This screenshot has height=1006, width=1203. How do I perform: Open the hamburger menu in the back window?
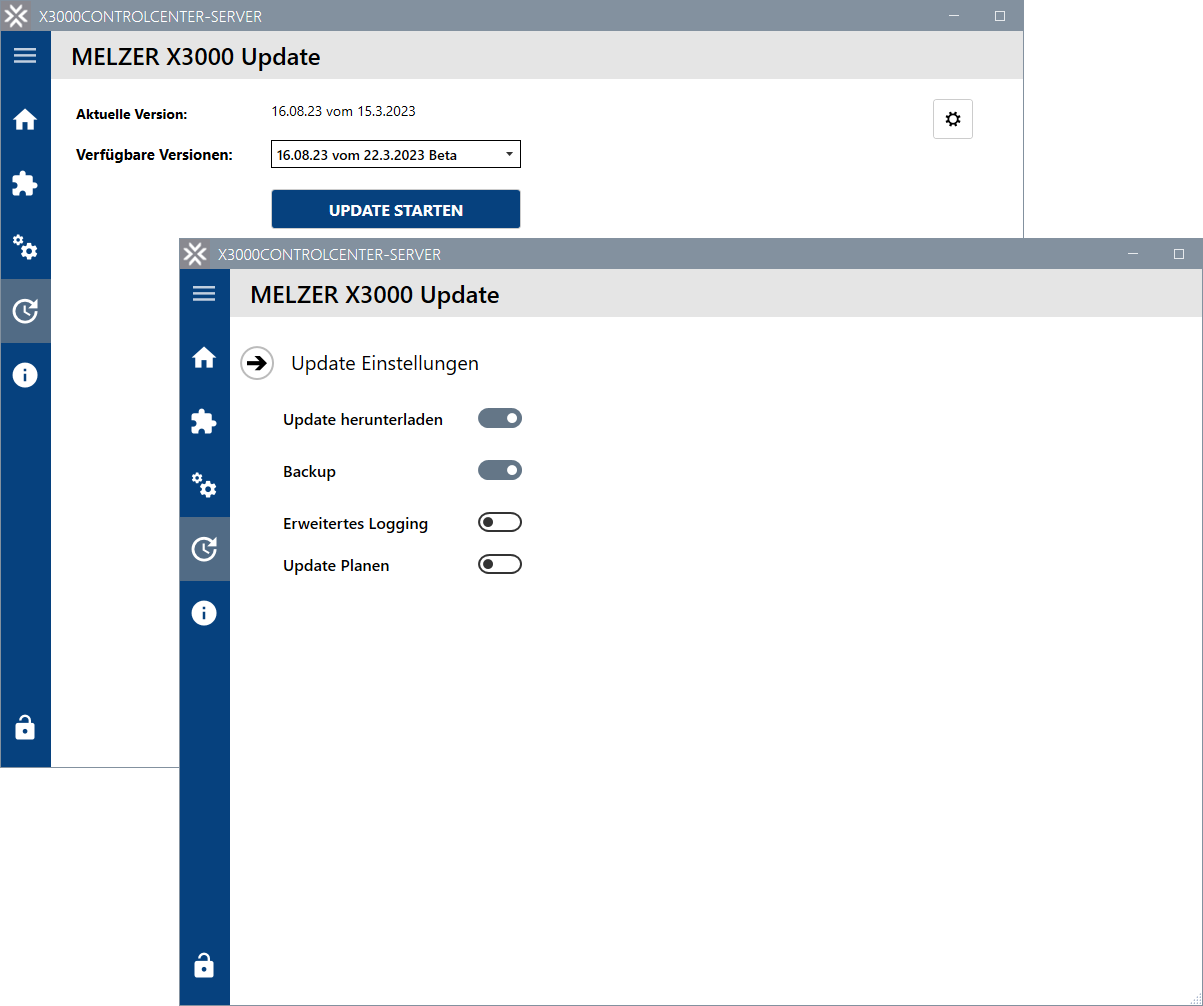[x=25, y=55]
